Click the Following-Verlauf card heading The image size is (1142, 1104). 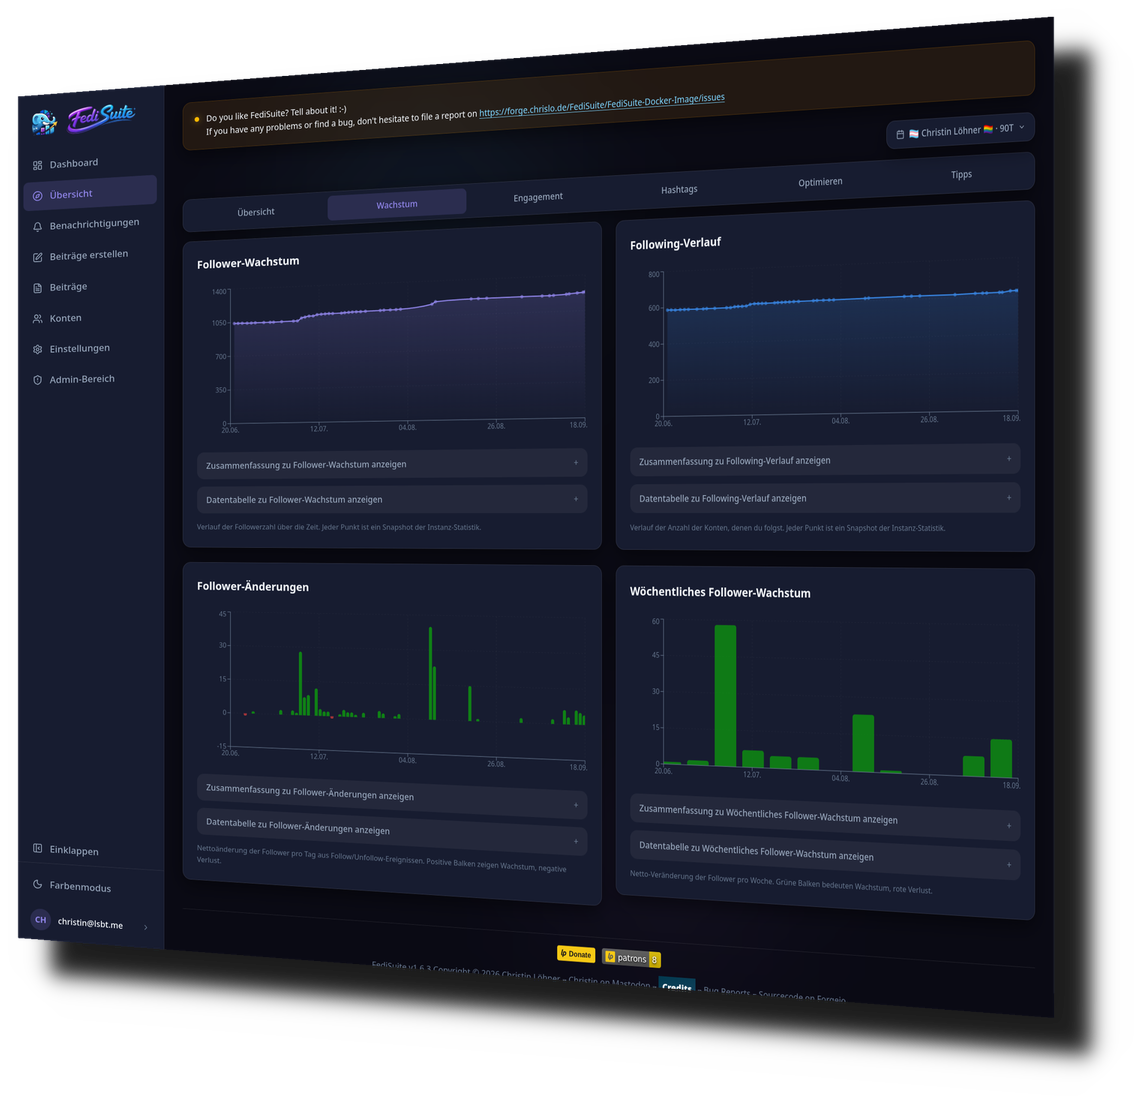tap(675, 243)
